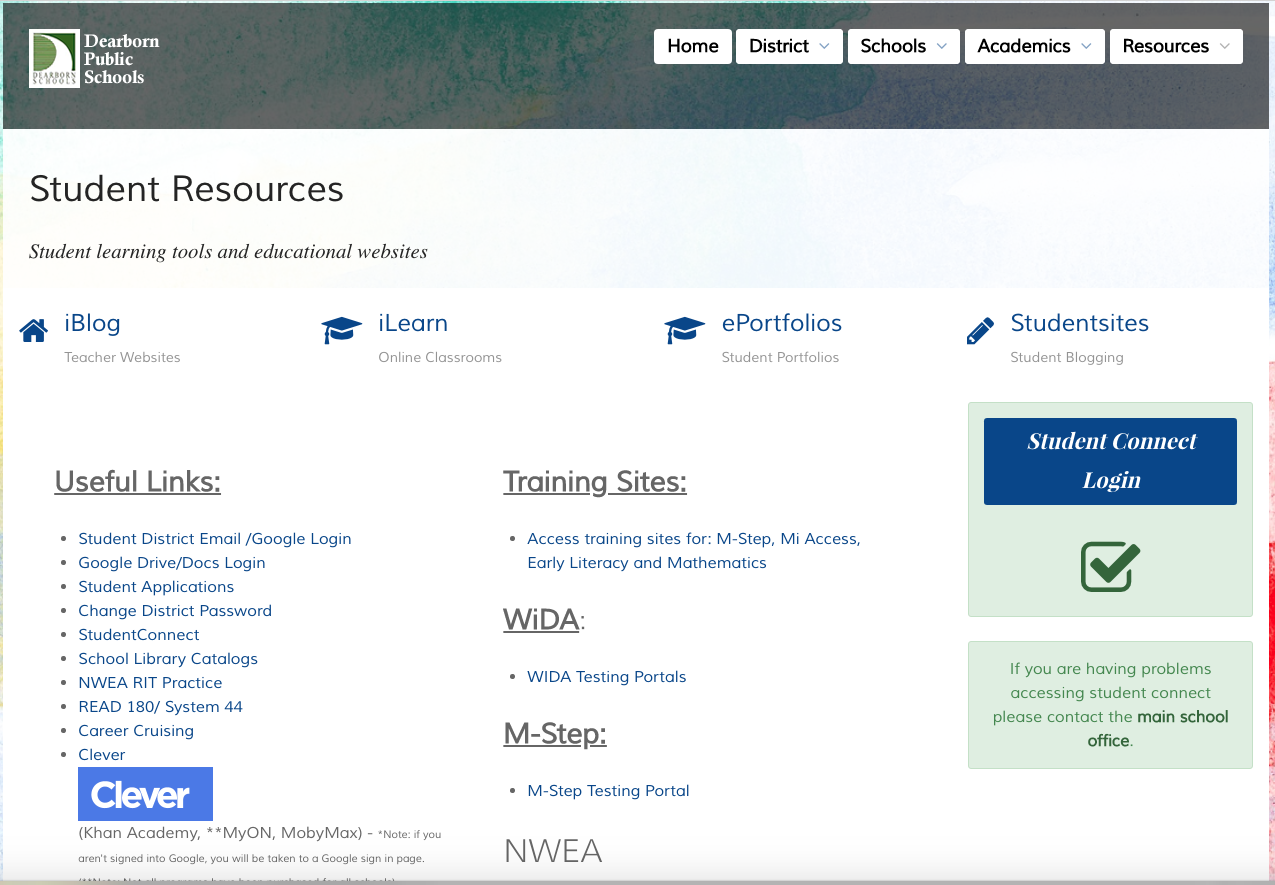Click the ePortfolios graduation cap icon
The image size is (1275, 885).
(685, 330)
